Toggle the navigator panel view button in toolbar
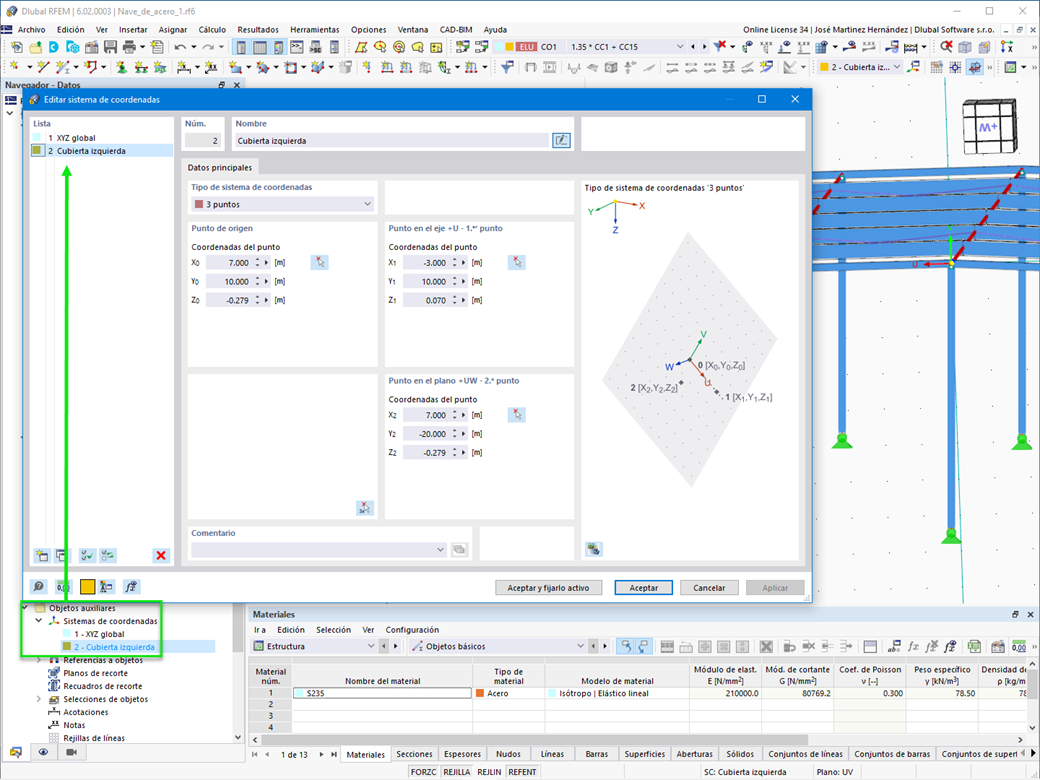The image size is (1040, 780). click(241, 47)
